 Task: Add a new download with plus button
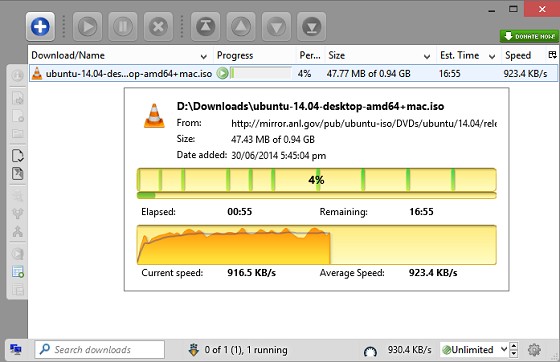[x=40, y=26]
